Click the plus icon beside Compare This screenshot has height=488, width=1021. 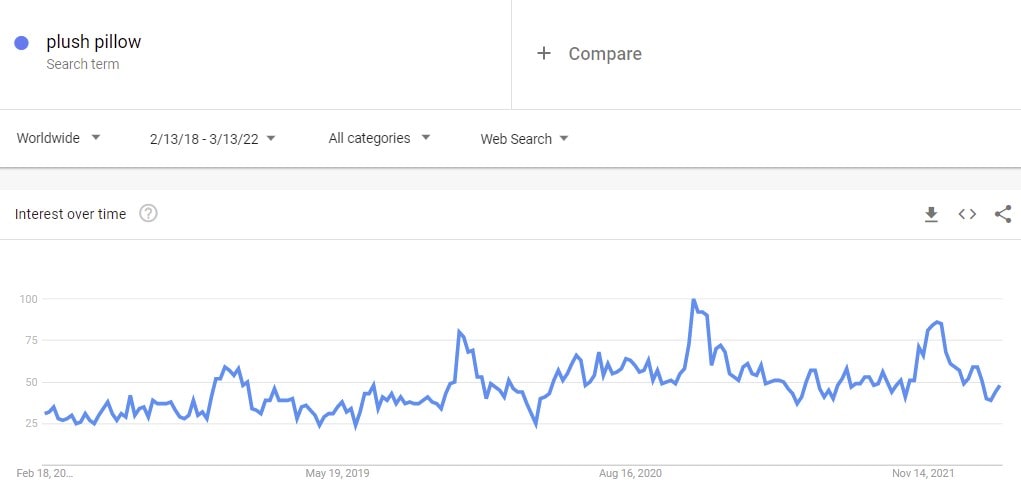point(544,54)
